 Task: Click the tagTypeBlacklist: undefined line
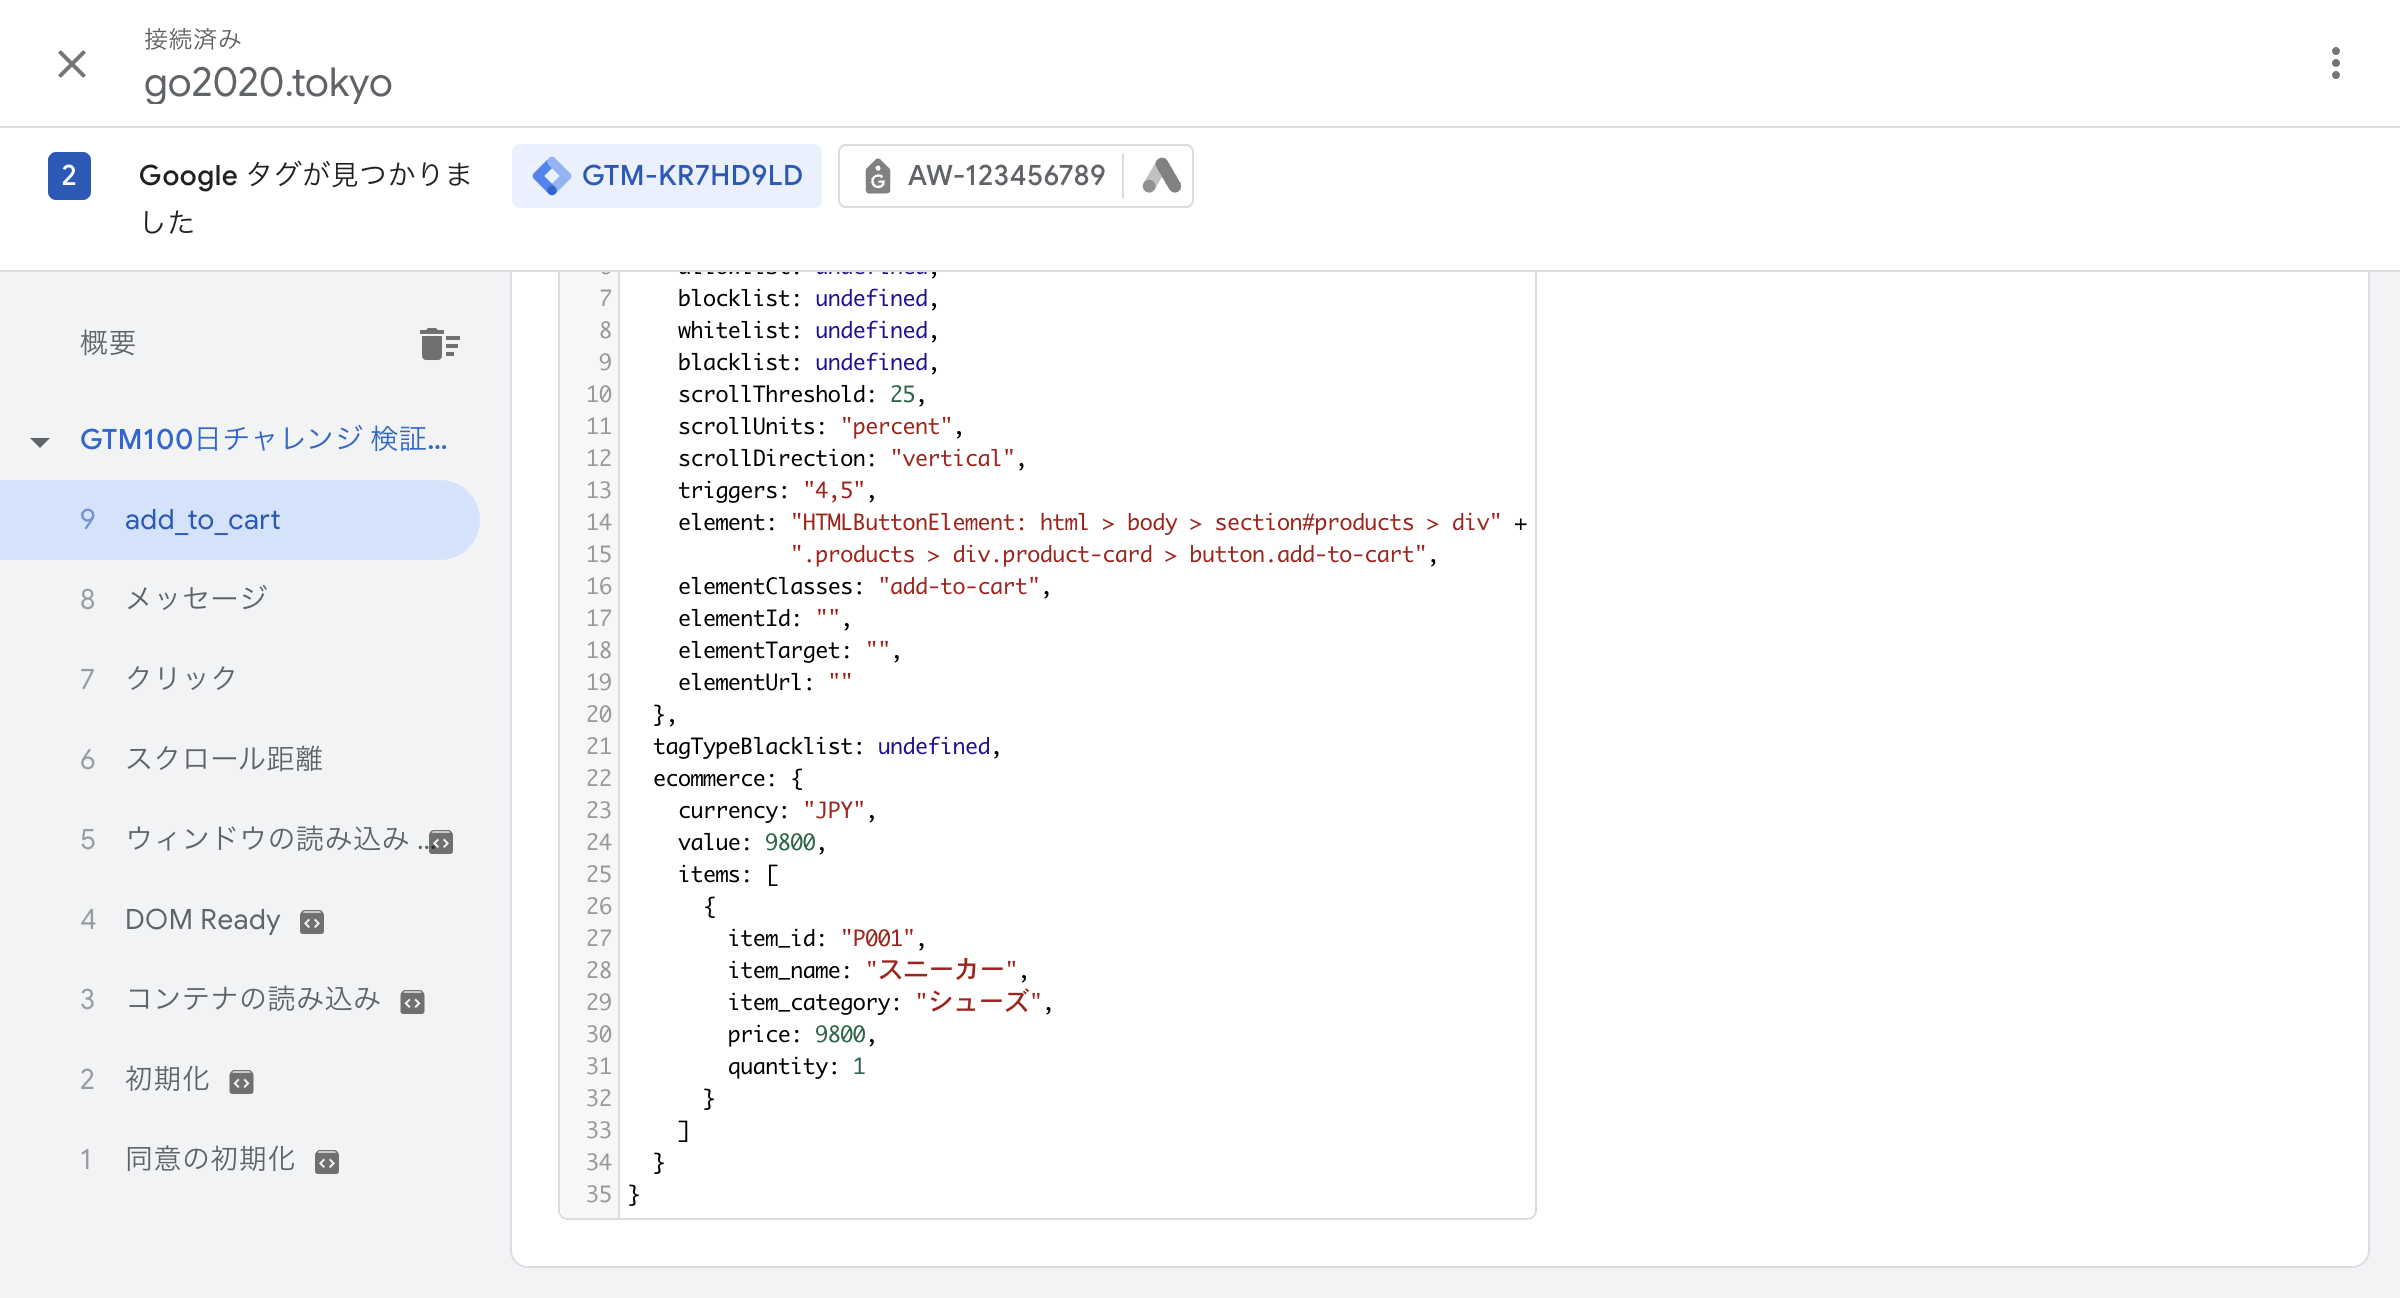pyautogui.click(x=826, y=746)
